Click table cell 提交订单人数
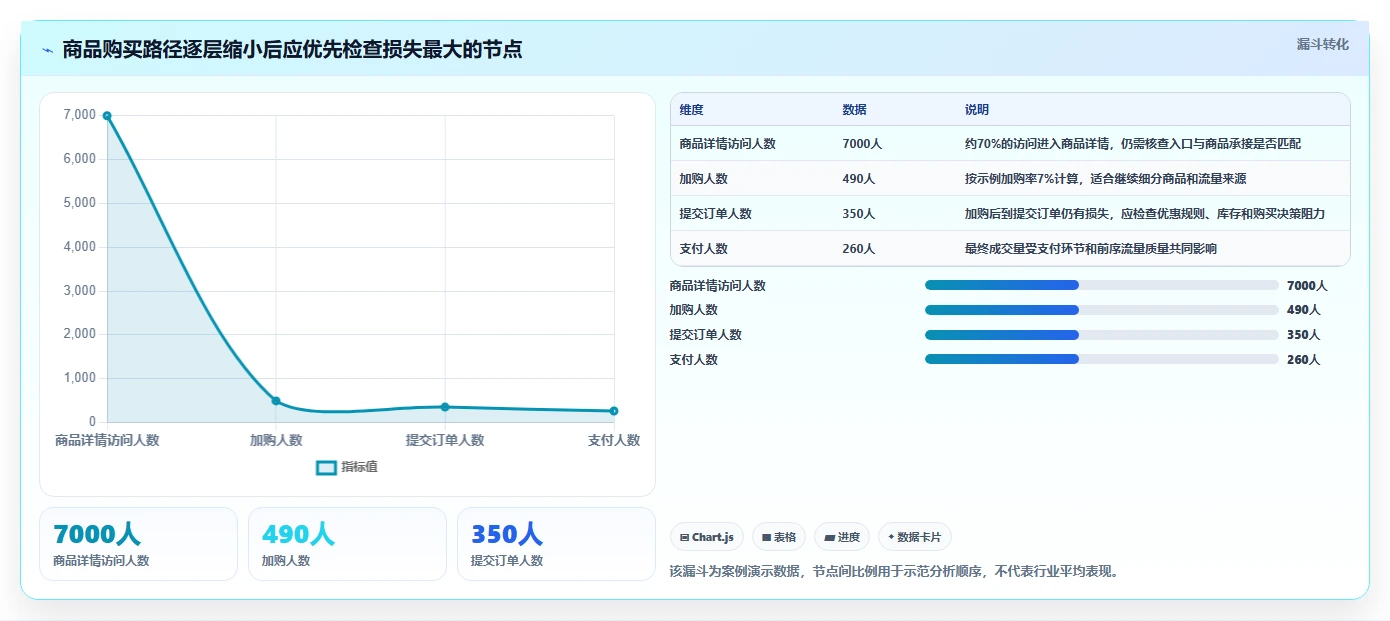This screenshot has height=621, width=1390. pos(715,214)
